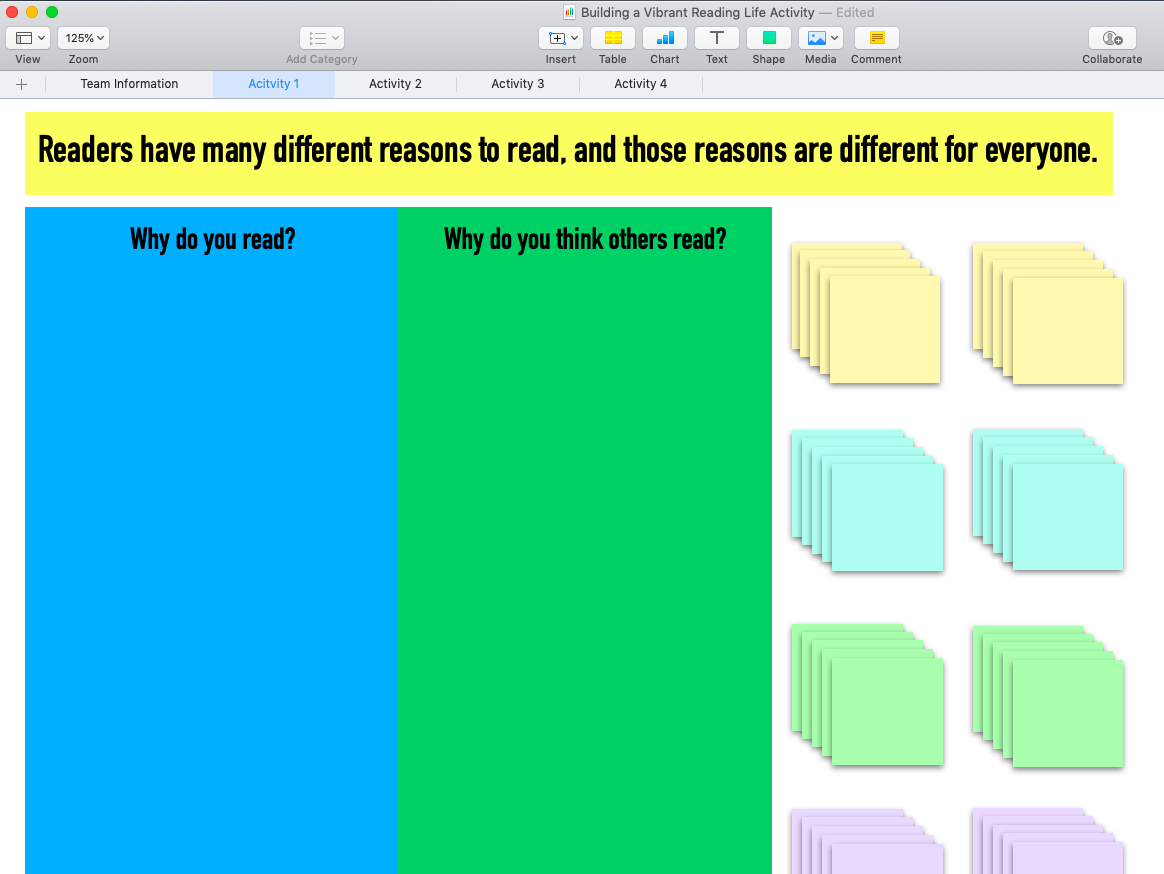Open the 125% zoom dropdown

pyautogui.click(x=83, y=38)
